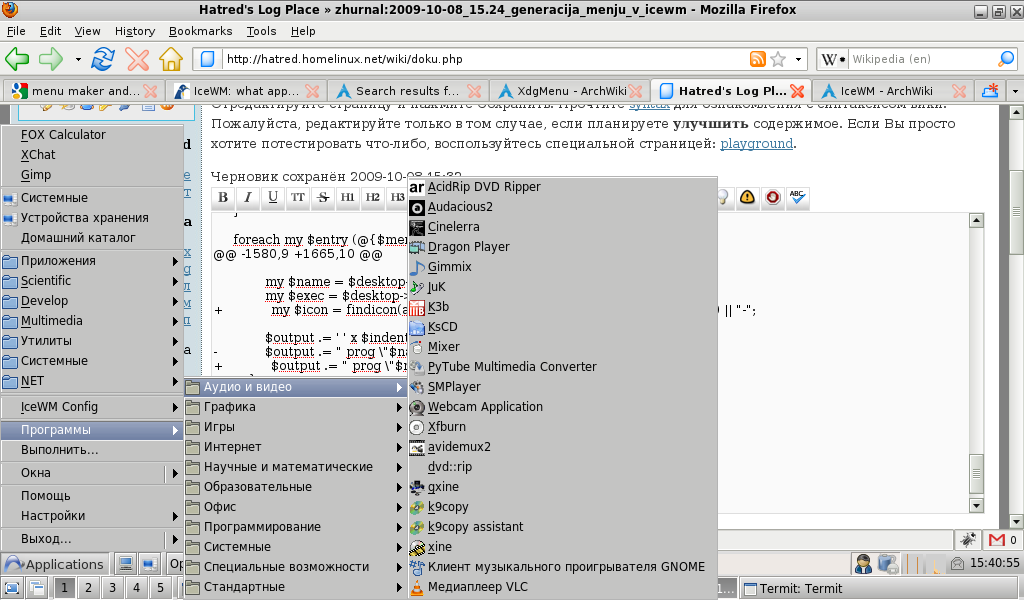Close the Search results tab

coord(474,91)
